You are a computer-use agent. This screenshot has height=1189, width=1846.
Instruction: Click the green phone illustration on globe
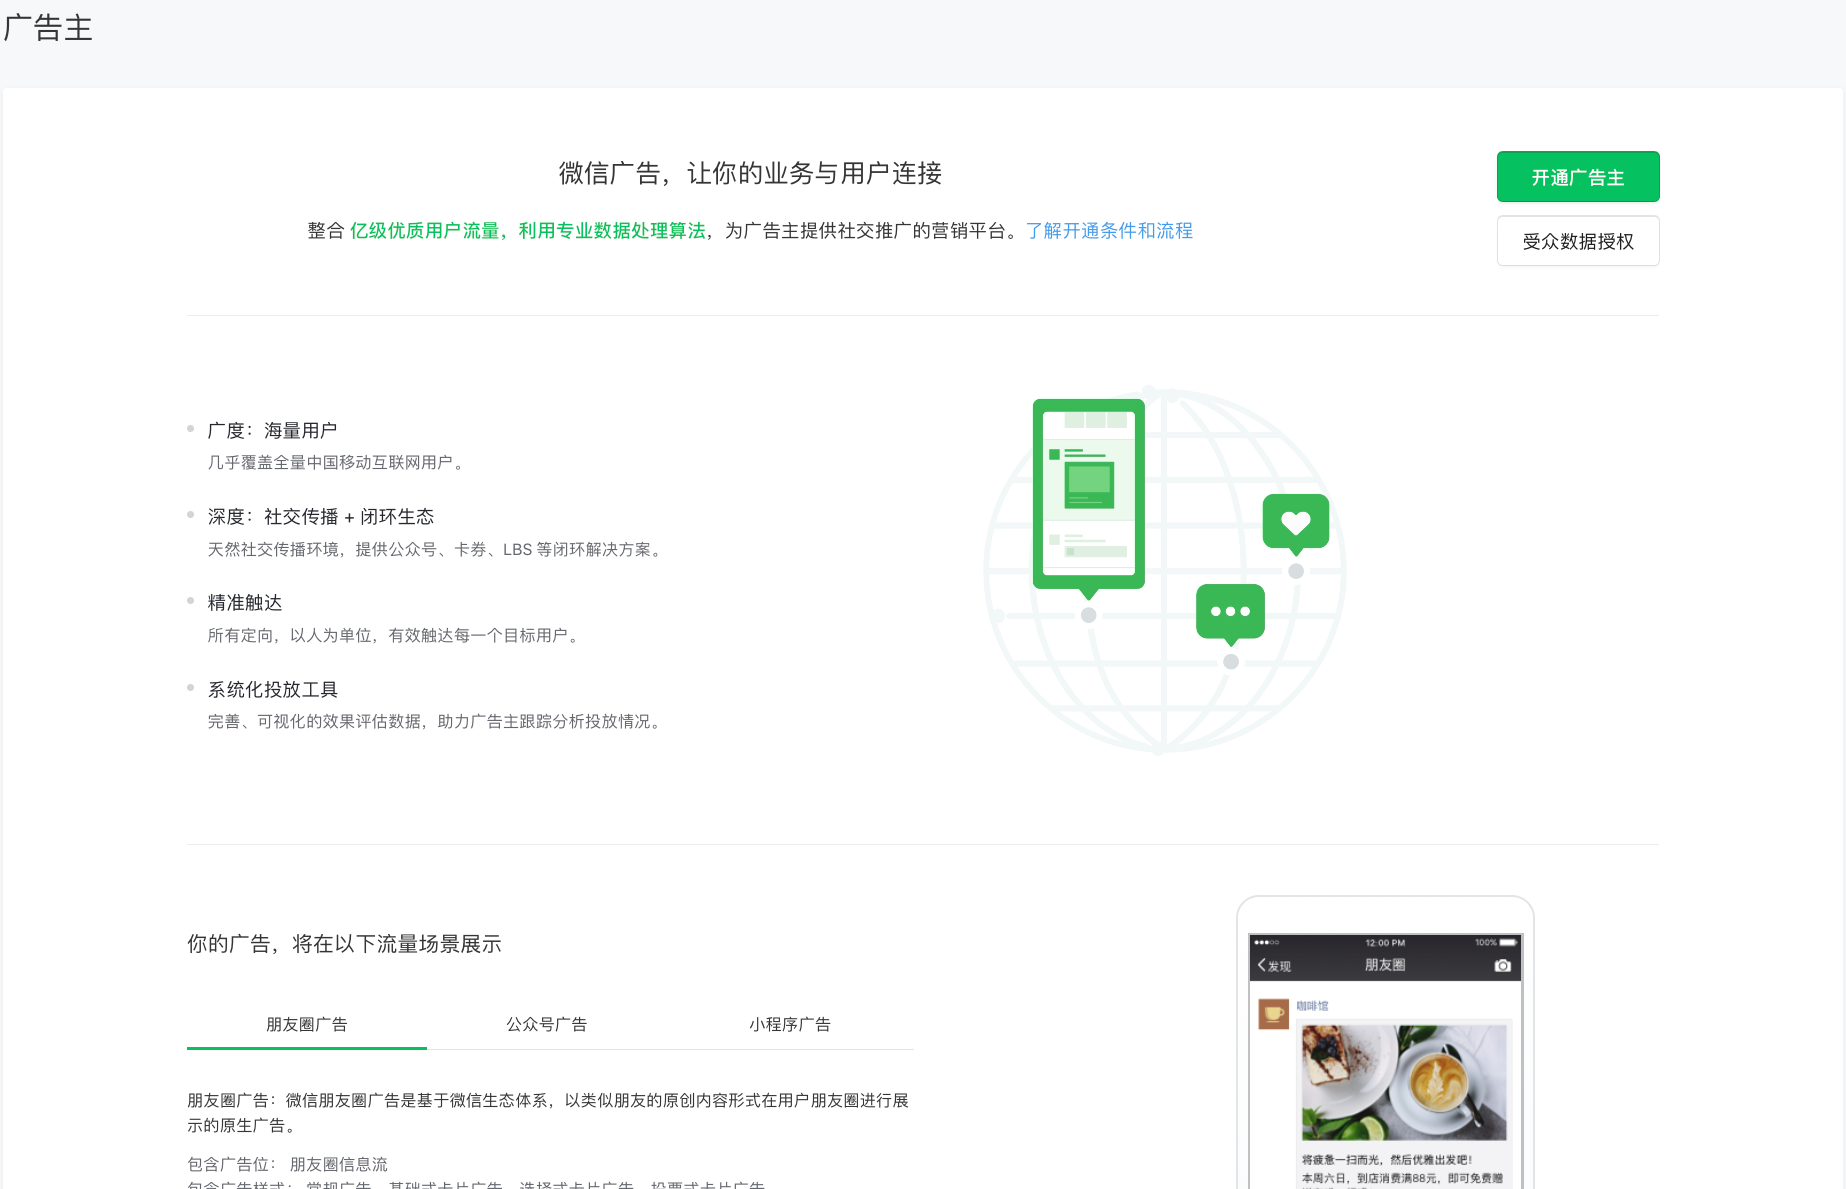[x=1088, y=493]
